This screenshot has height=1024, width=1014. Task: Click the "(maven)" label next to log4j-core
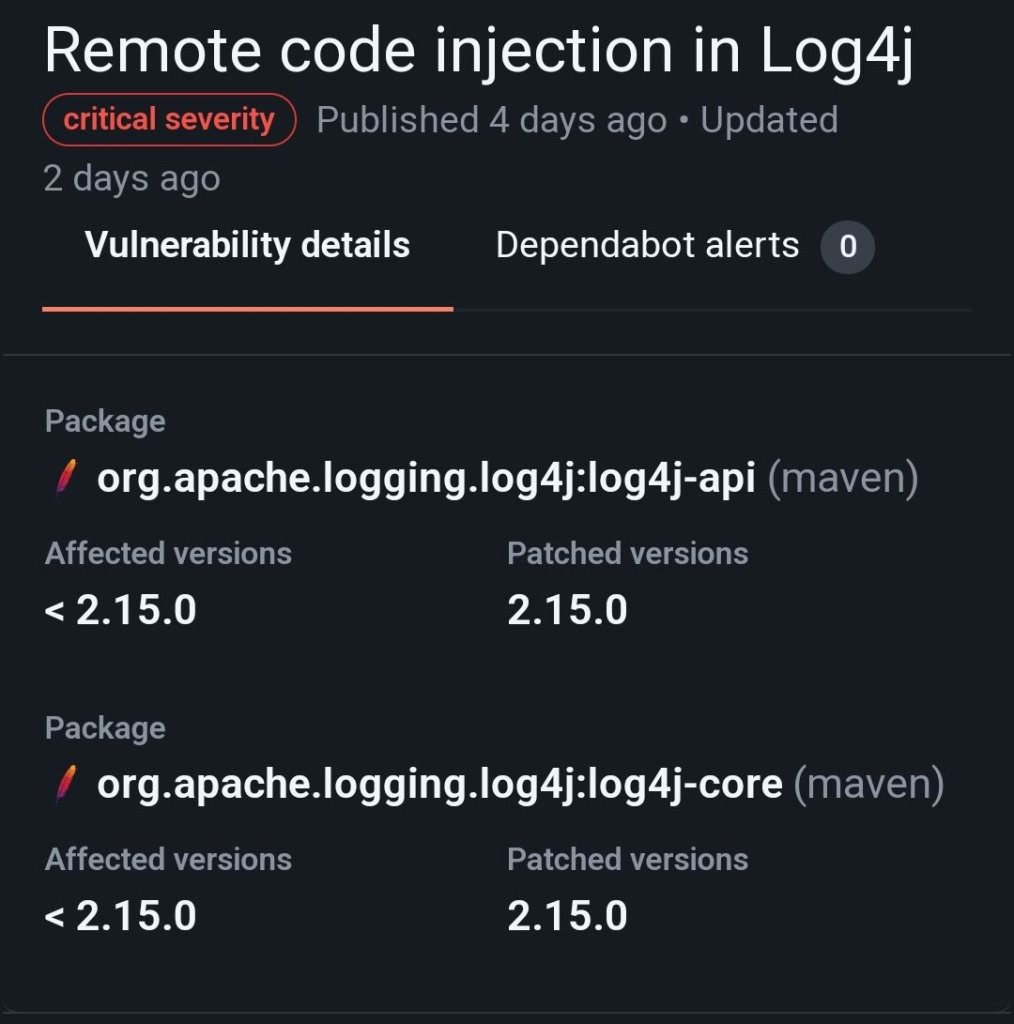868,785
